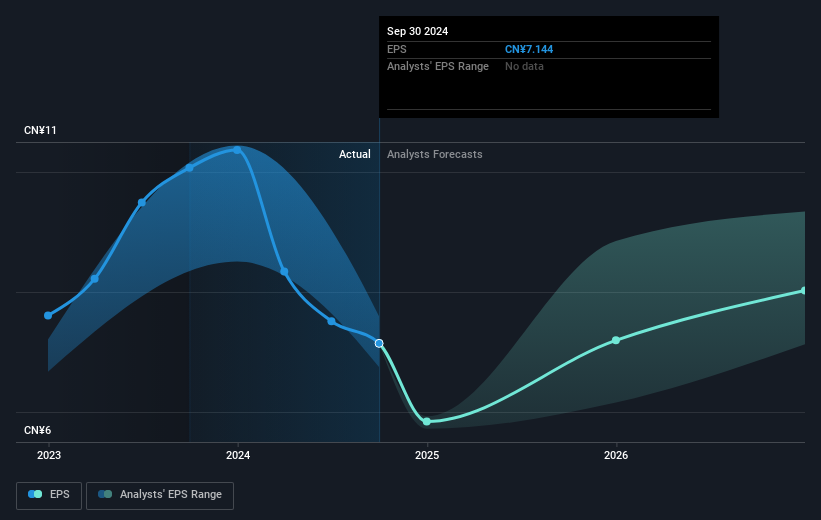Click the Sep 30 2024 tooltip date
This screenshot has height=520, width=821.
pyautogui.click(x=417, y=31)
